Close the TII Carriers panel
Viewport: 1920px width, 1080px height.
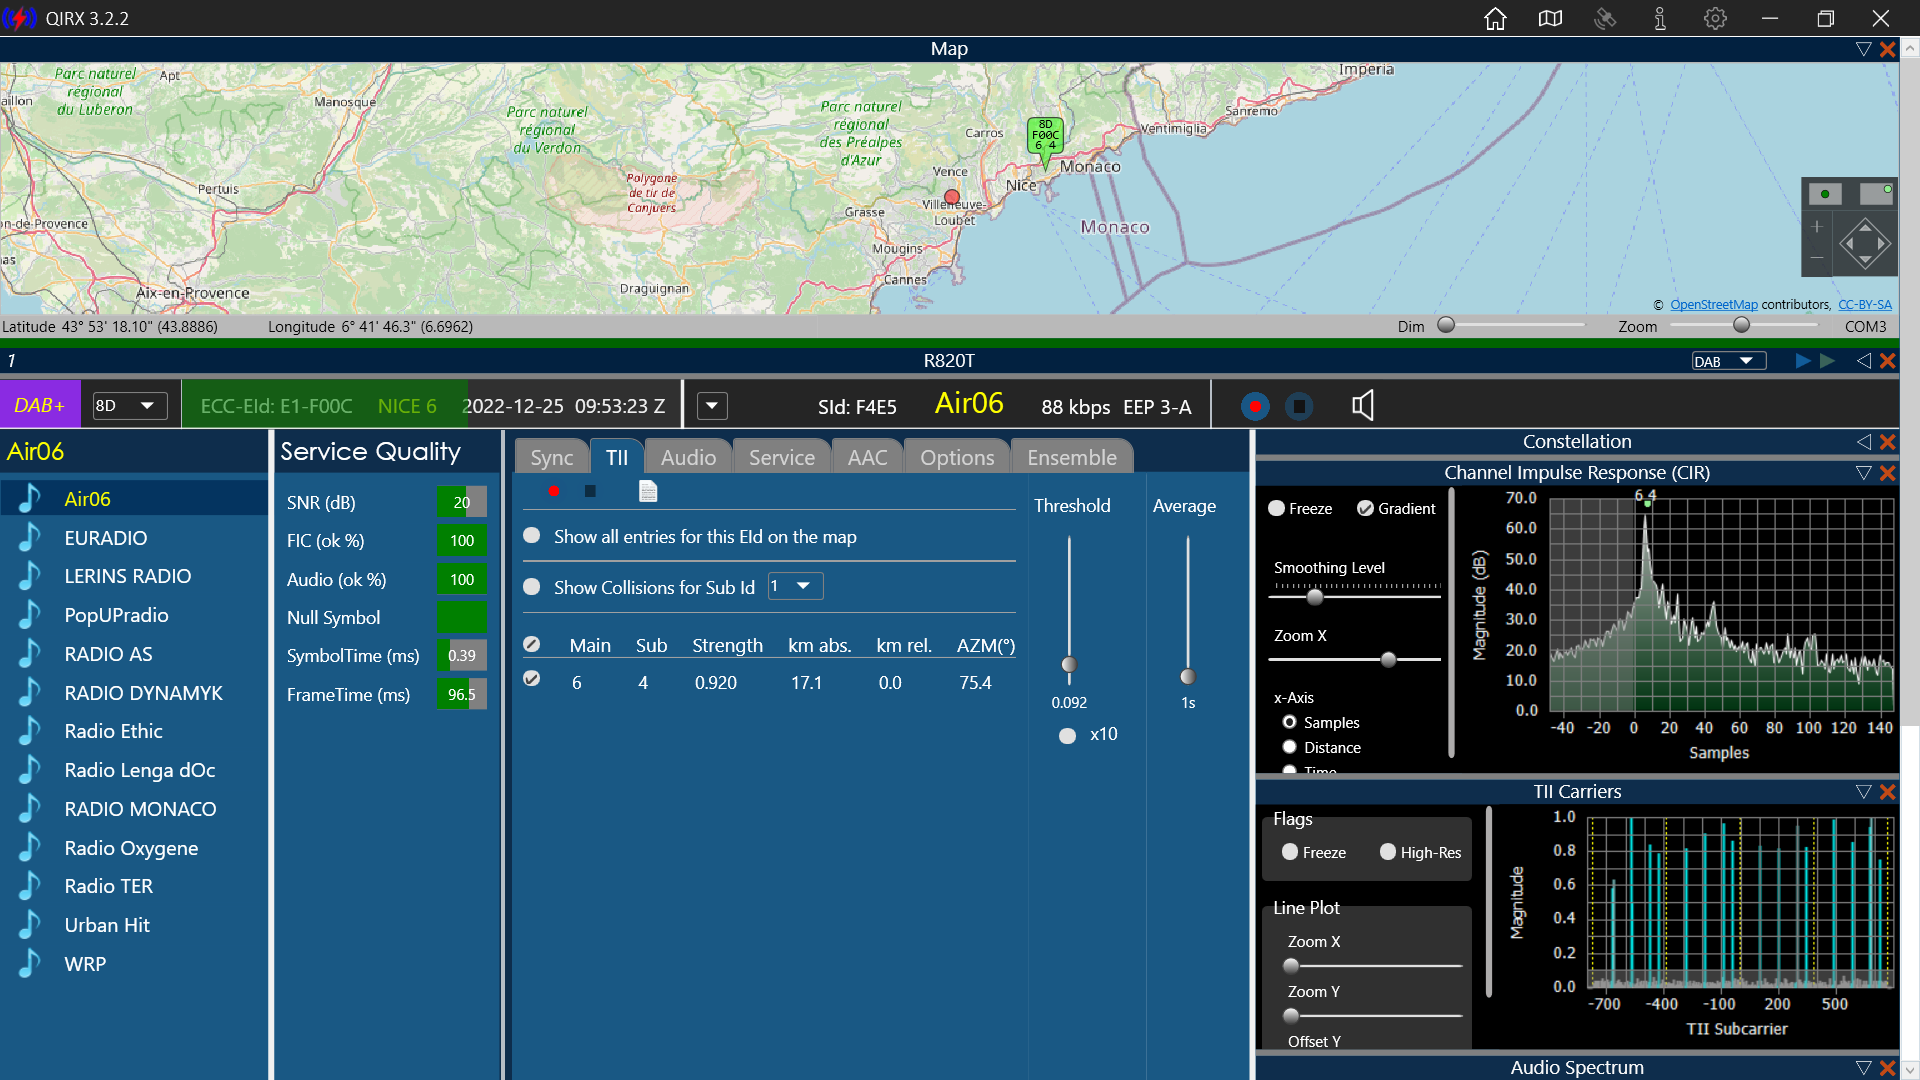(x=1888, y=792)
